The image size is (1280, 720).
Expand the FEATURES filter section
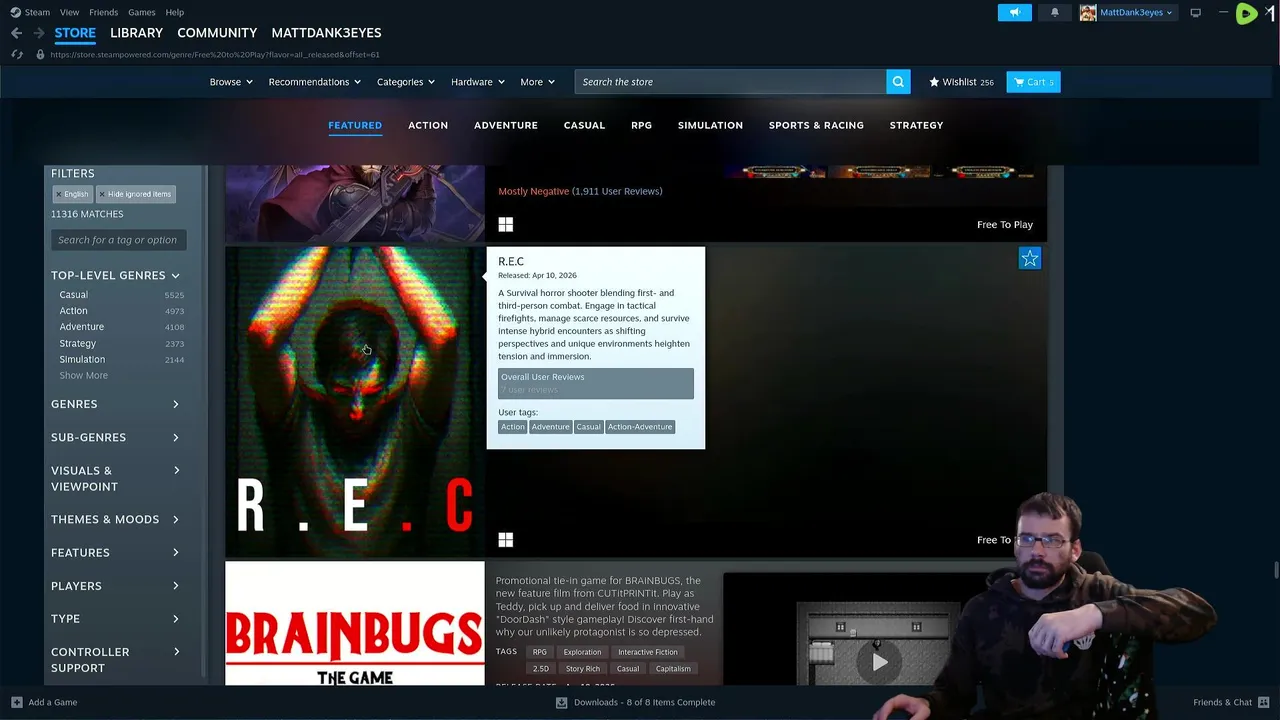[x=116, y=552]
